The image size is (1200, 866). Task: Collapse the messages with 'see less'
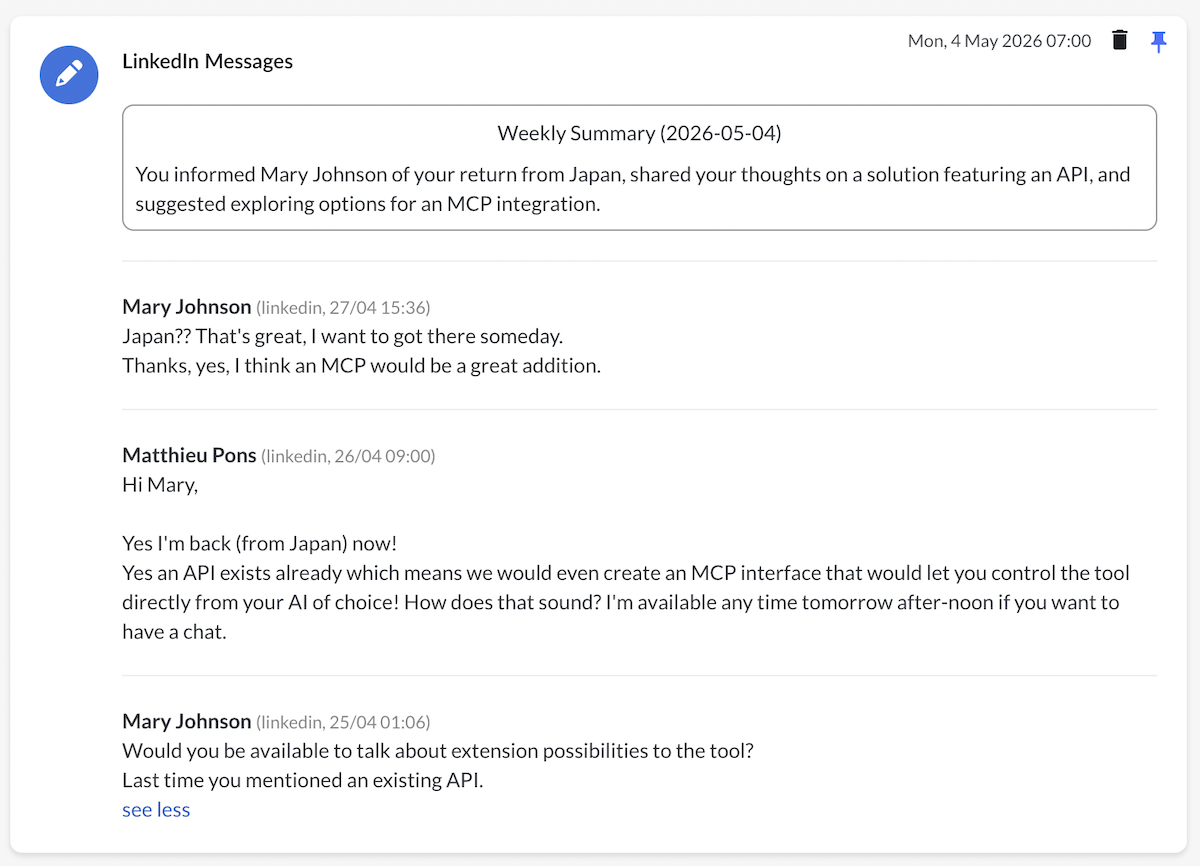click(156, 810)
